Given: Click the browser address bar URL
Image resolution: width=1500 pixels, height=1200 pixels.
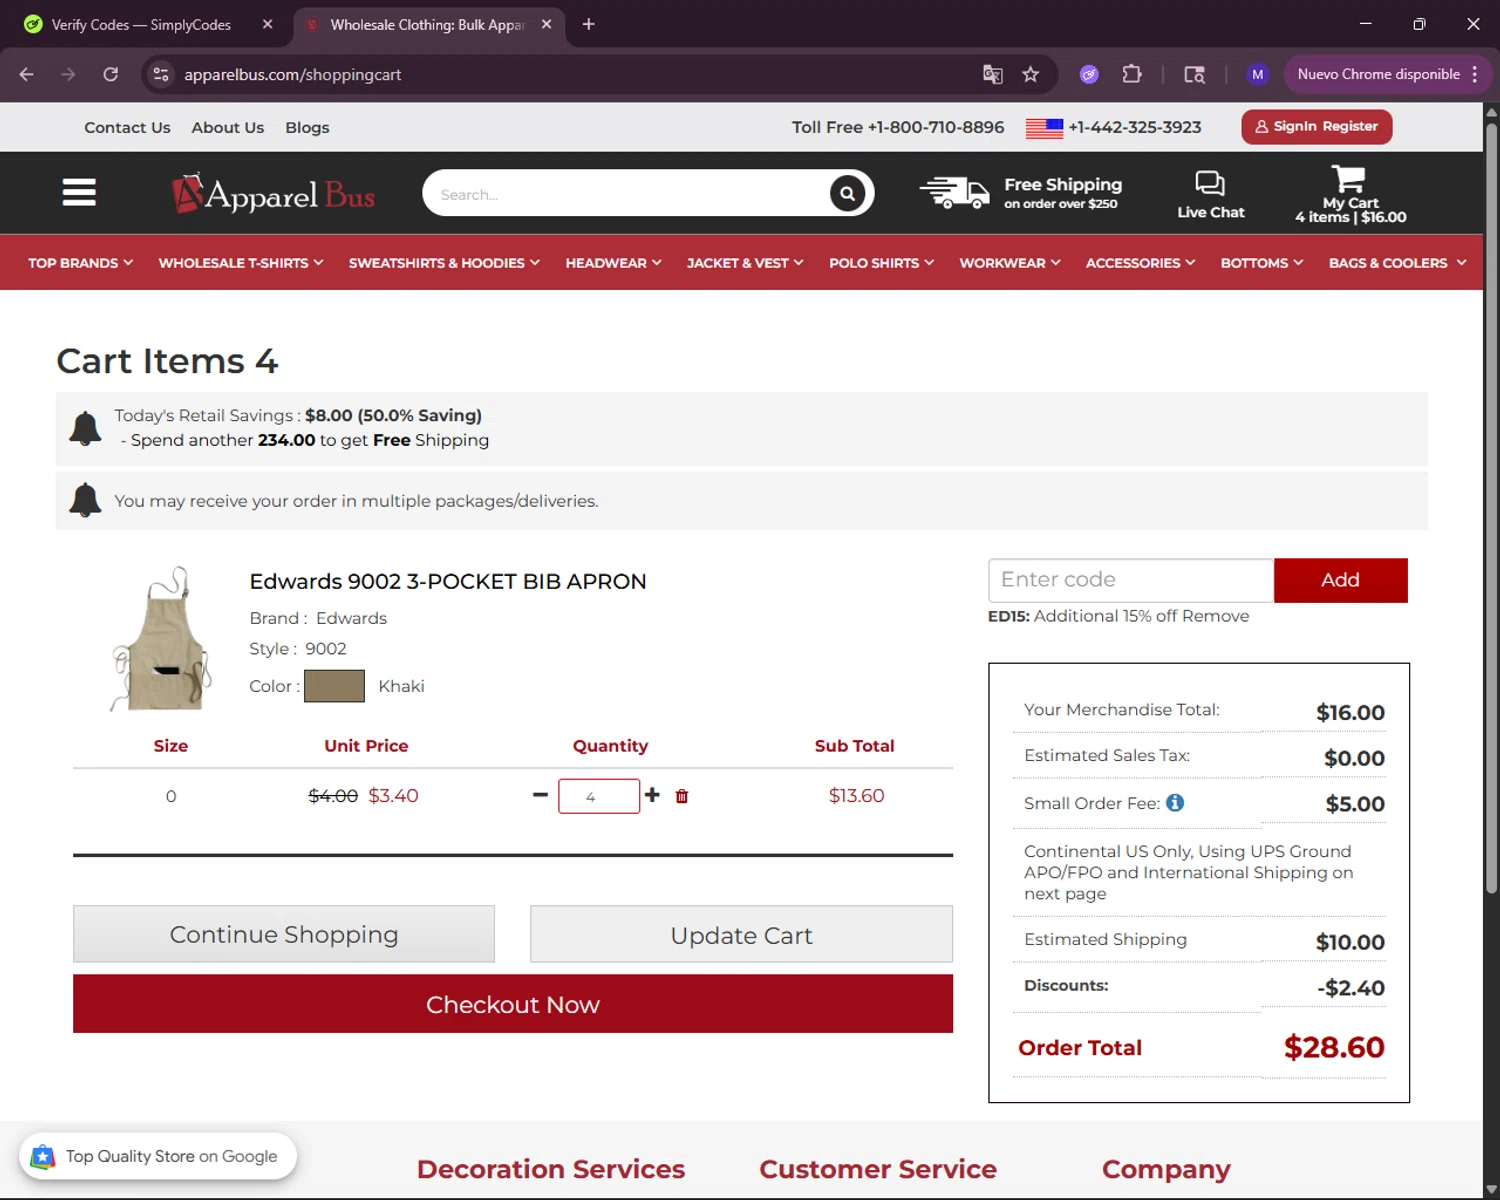Looking at the screenshot, I should coord(293,74).
